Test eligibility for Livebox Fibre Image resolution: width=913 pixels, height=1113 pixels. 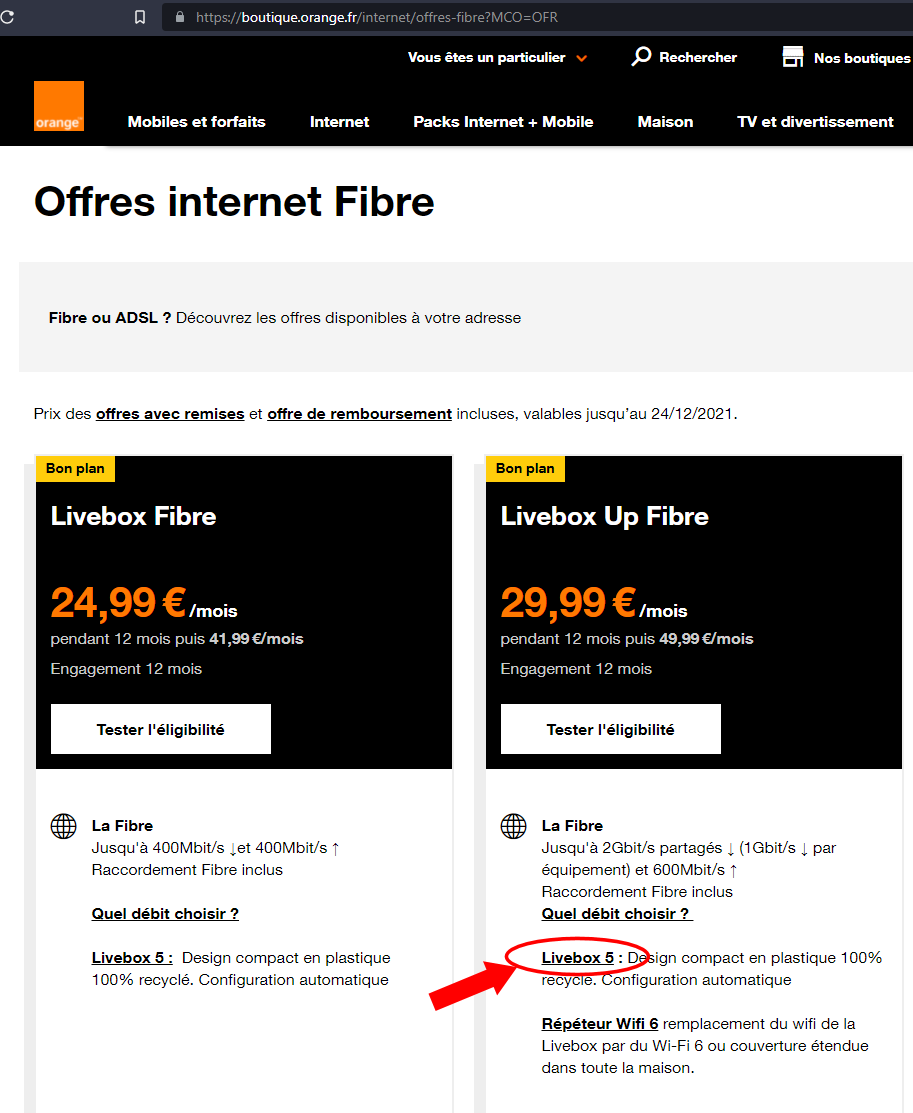(x=161, y=729)
